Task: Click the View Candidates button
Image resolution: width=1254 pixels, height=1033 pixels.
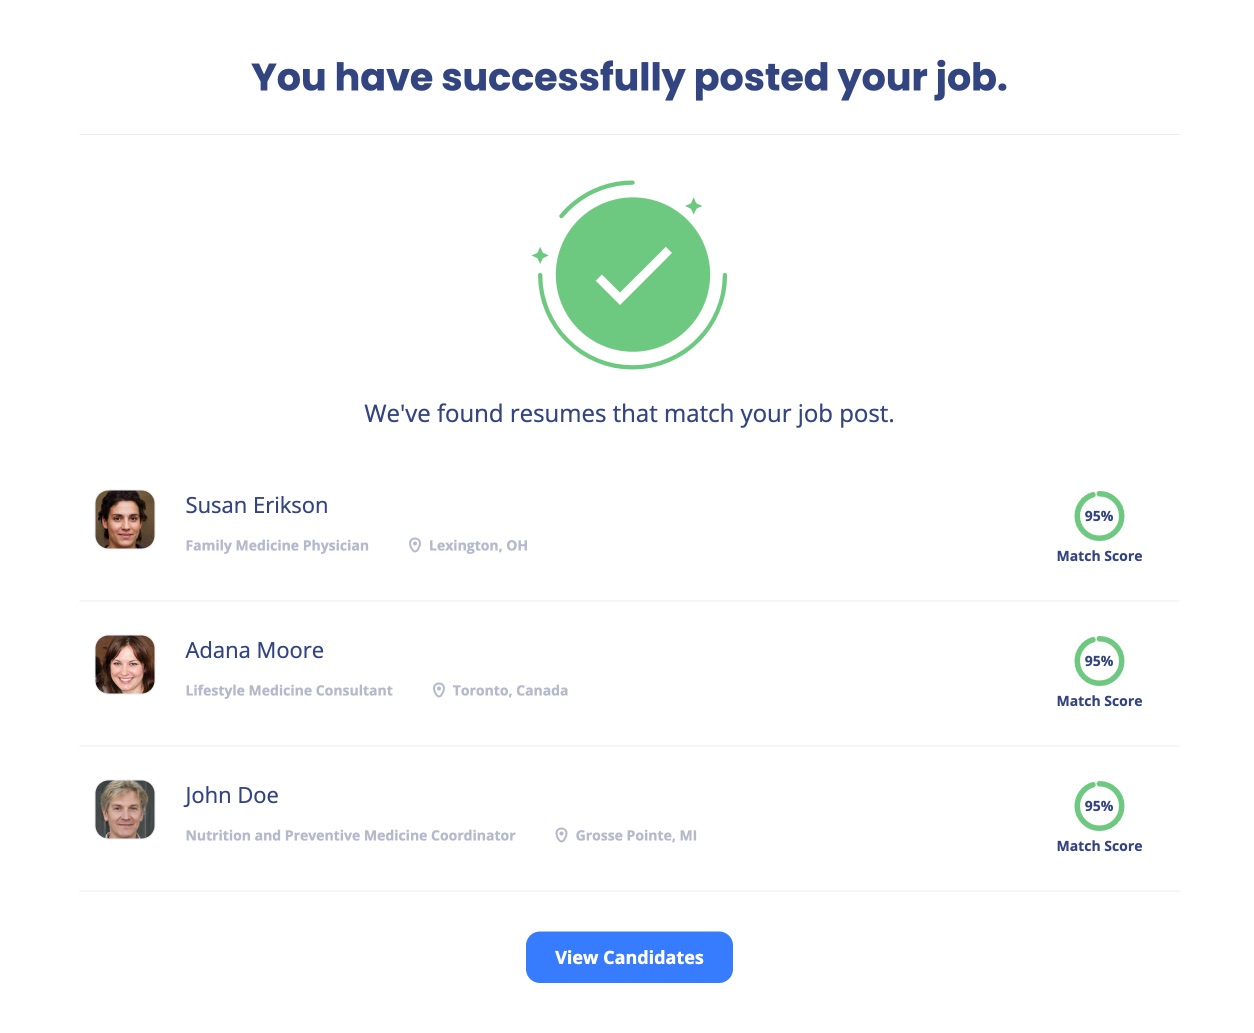Action: click(x=629, y=957)
